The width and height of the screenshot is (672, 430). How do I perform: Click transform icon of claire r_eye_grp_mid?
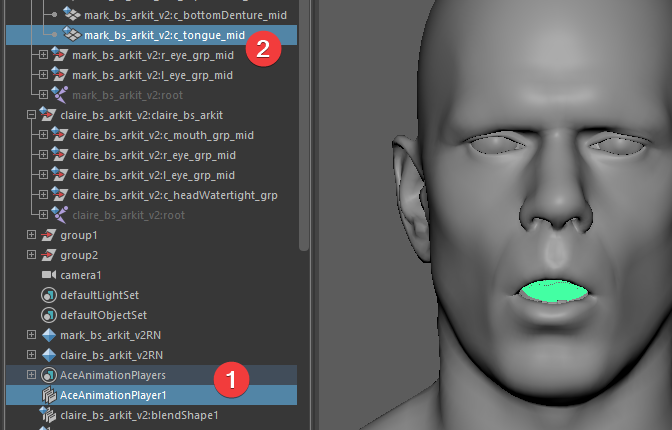coord(60,155)
